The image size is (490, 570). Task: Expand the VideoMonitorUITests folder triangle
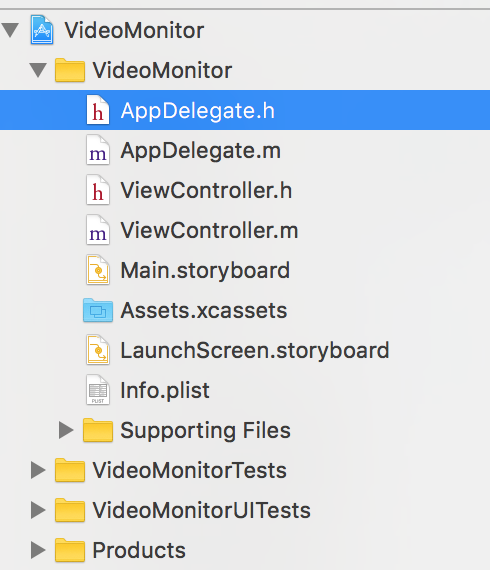tap(38, 510)
